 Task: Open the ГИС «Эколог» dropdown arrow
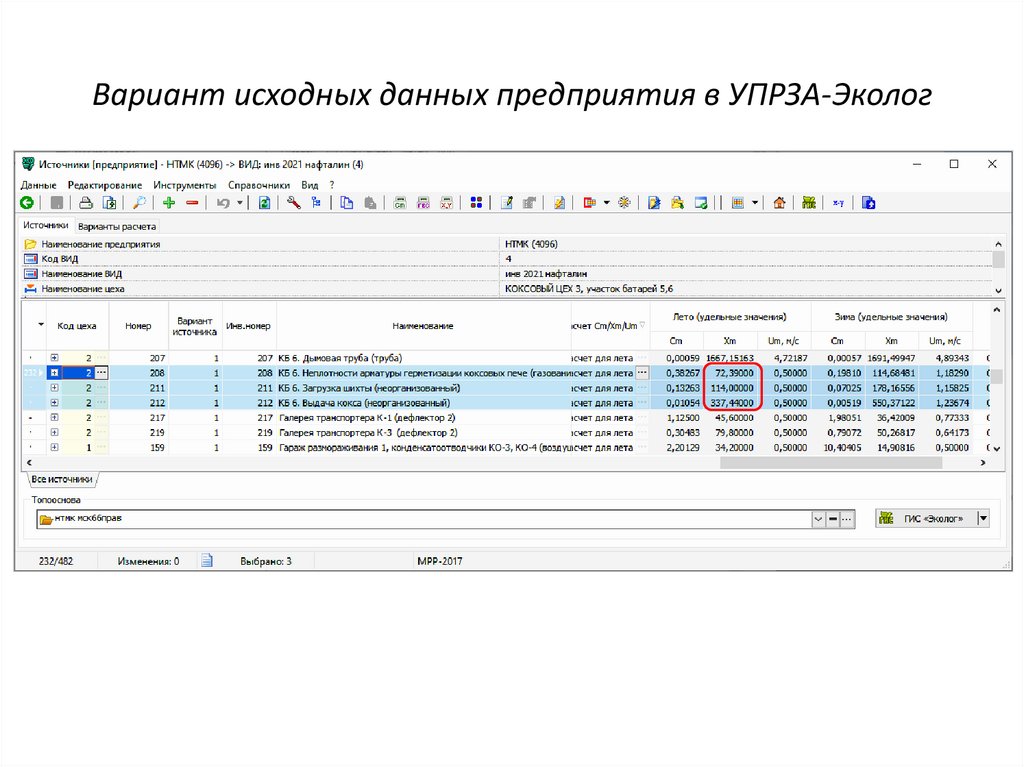[981, 518]
